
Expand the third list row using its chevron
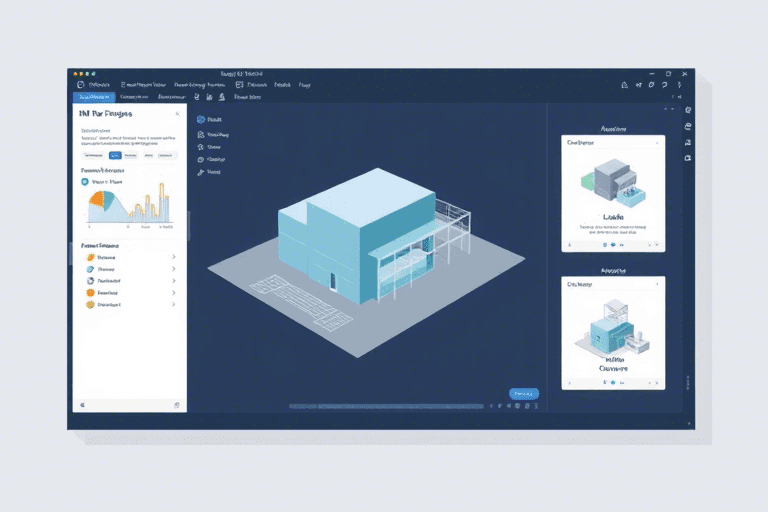pyautogui.click(x=174, y=281)
